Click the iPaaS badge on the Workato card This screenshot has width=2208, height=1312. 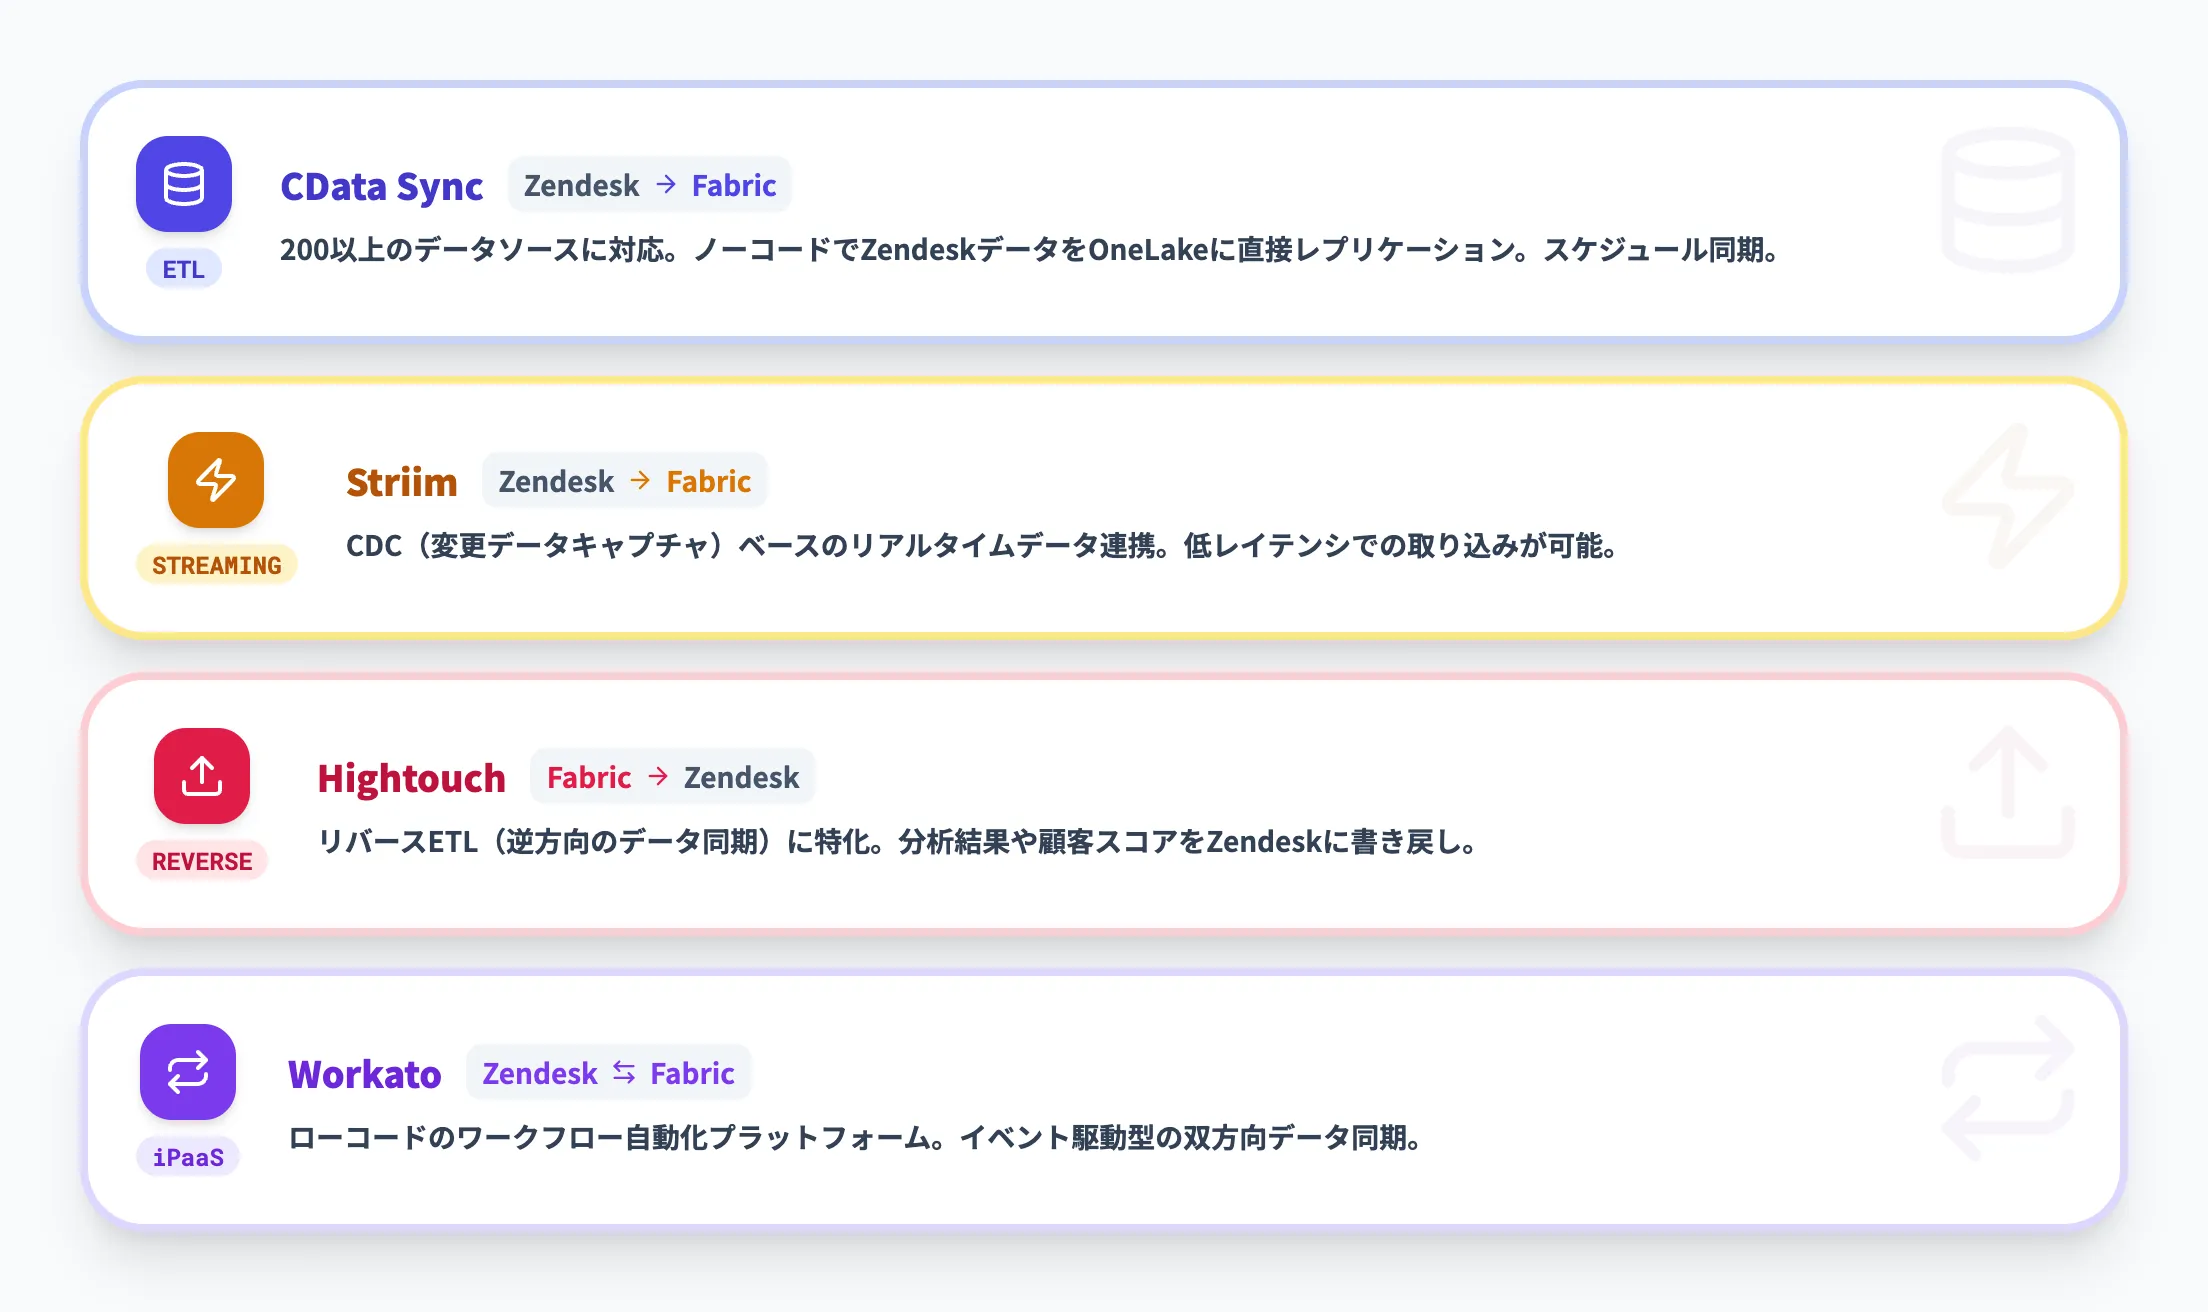click(187, 1156)
